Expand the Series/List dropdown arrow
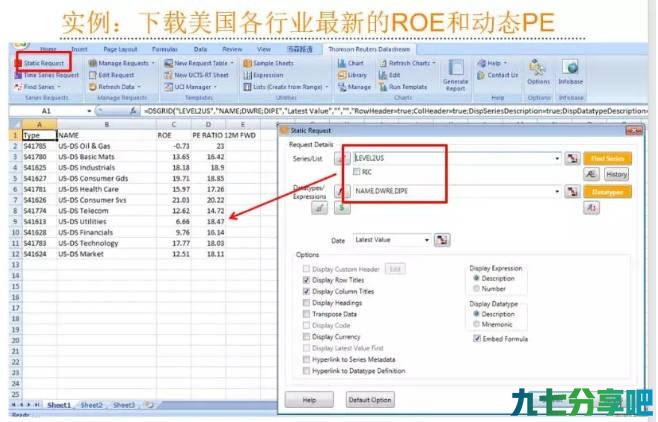This screenshot has height=422, width=658. tap(557, 159)
